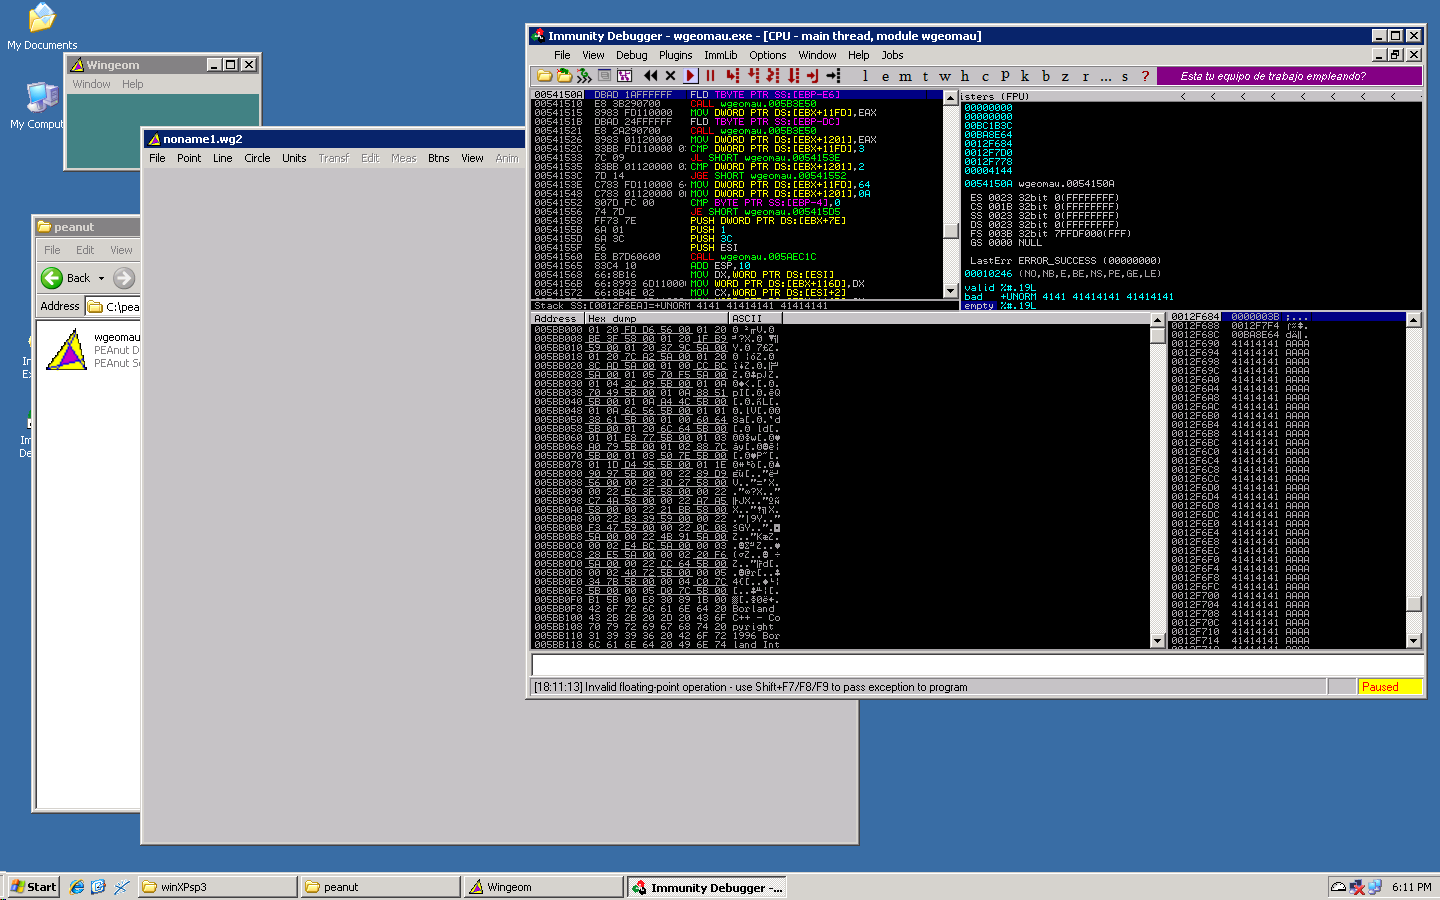
Task: Open the Plugins menu
Action: pyautogui.click(x=675, y=55)
